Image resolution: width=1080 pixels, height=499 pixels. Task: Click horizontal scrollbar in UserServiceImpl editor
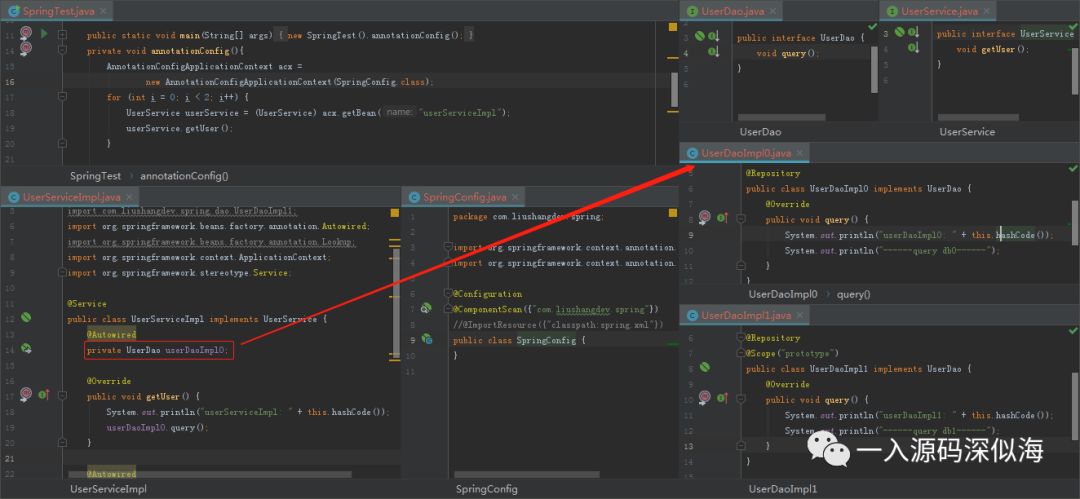click(x=209, y=475)
